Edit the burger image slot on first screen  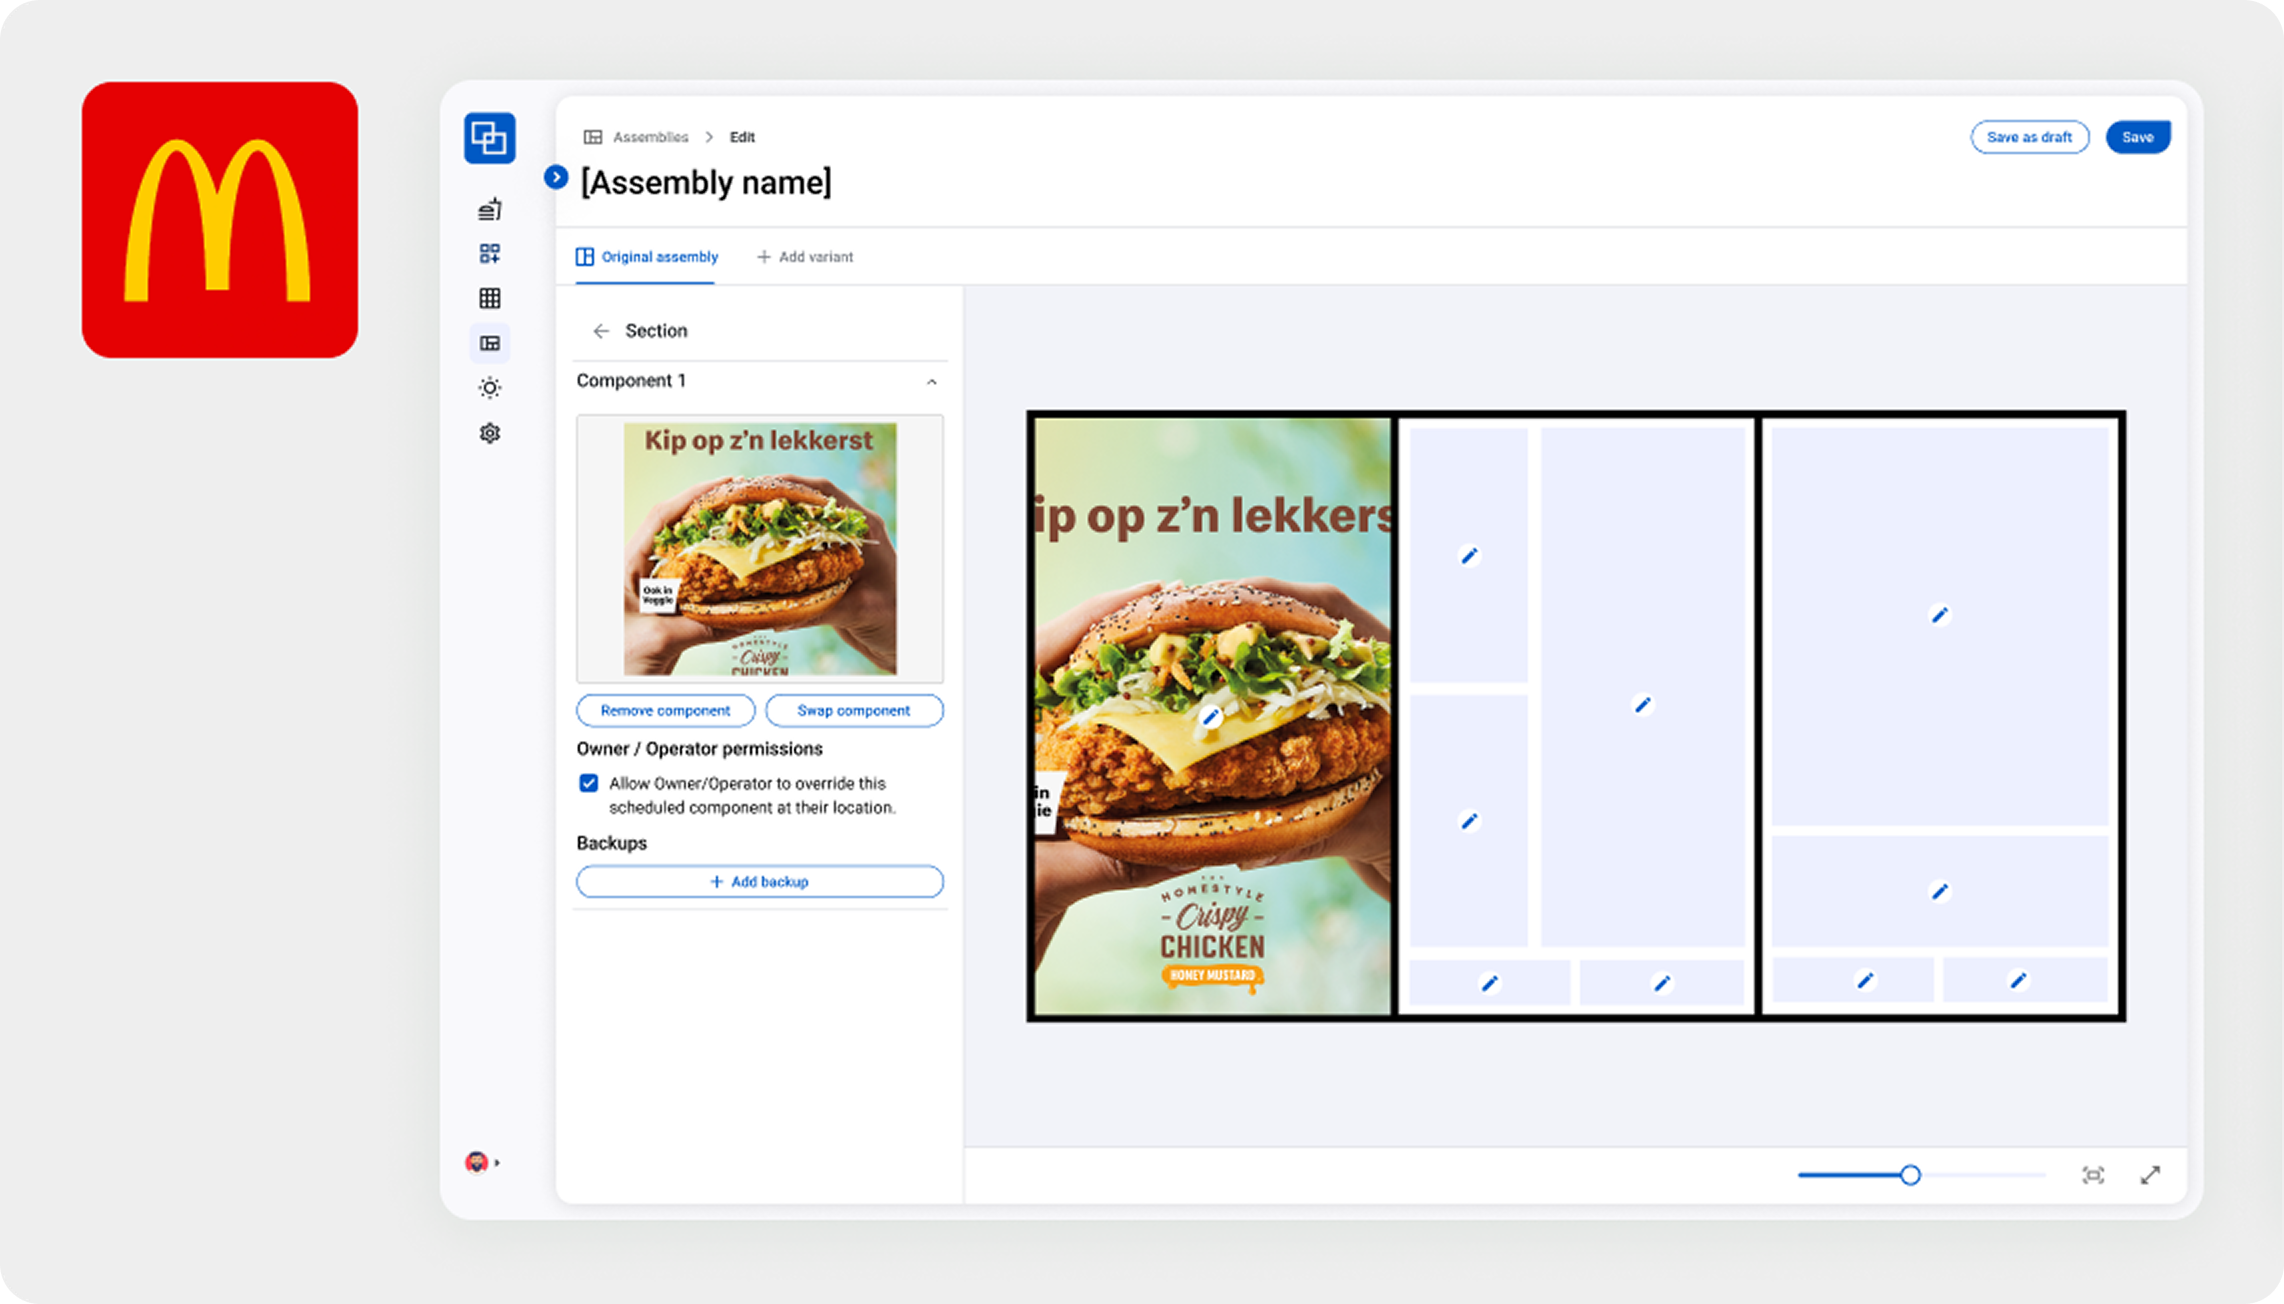pyautogui.click(x=1210, y=717)
